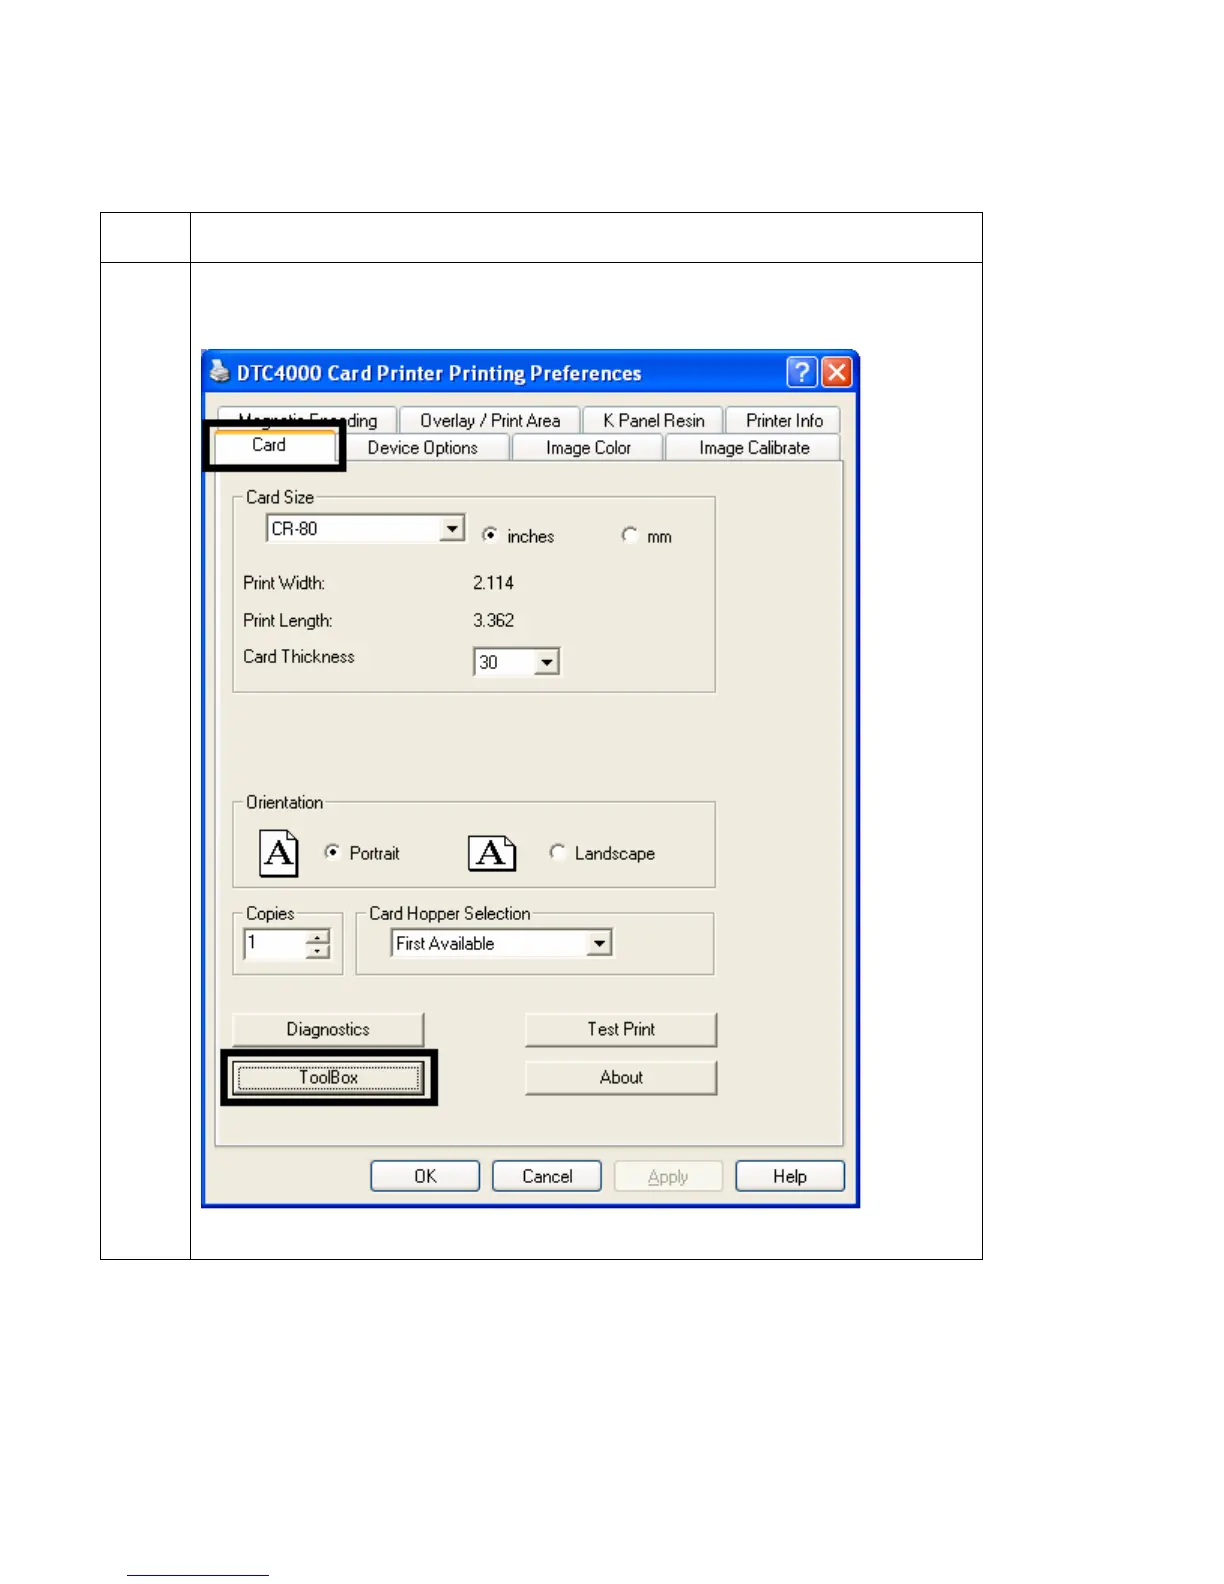Click the Print Width value 2.114
This screenshot has width=1224, height=1584.
tap(493, 583)
